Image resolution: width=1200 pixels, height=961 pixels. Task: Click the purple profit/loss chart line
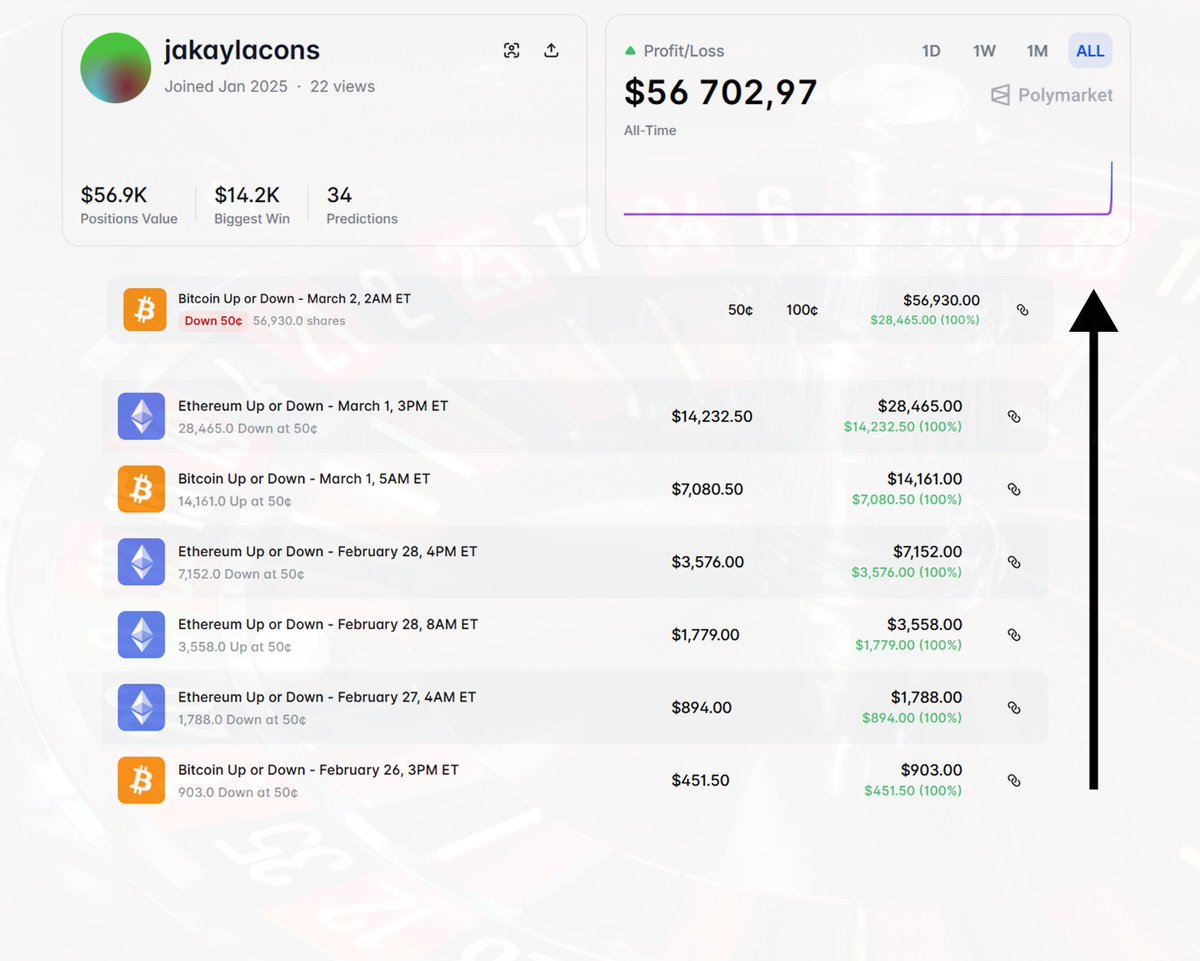coord(866,212)
